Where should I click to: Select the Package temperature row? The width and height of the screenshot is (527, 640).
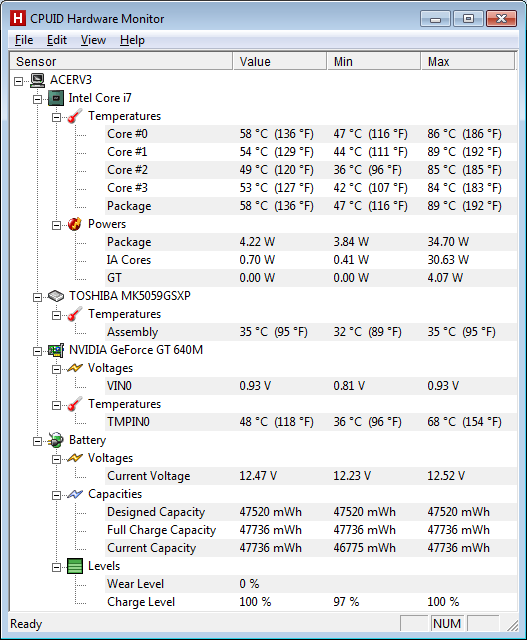[311, 206]
